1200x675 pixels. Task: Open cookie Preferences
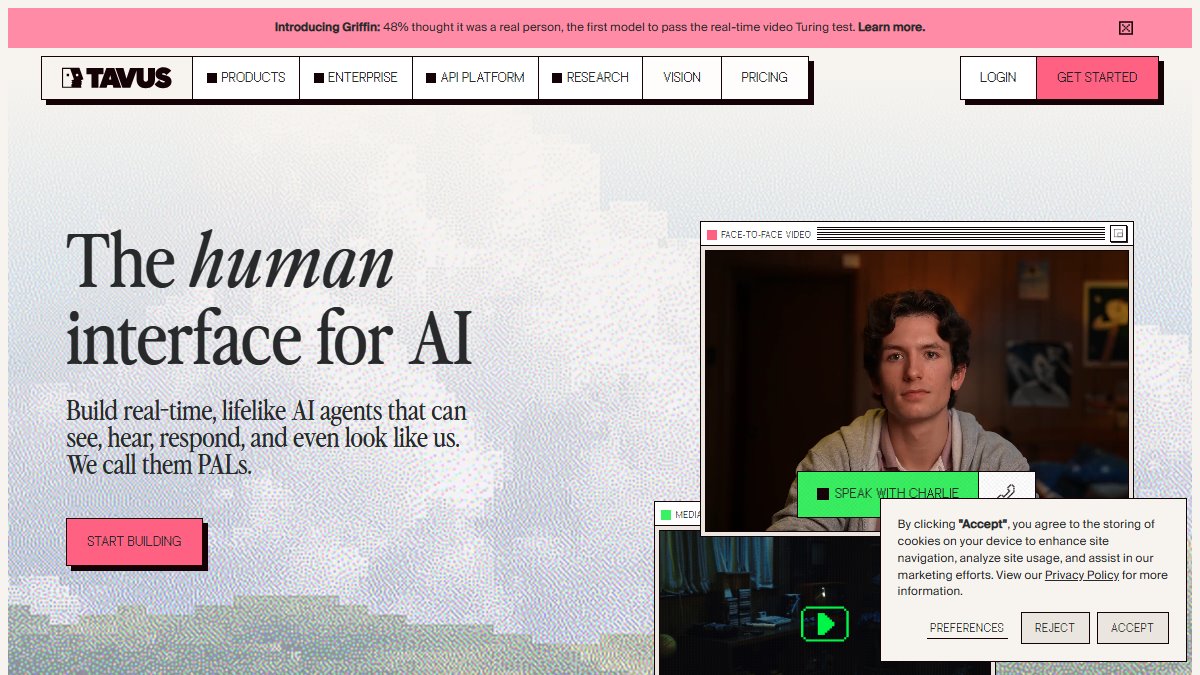pos(967,628)
